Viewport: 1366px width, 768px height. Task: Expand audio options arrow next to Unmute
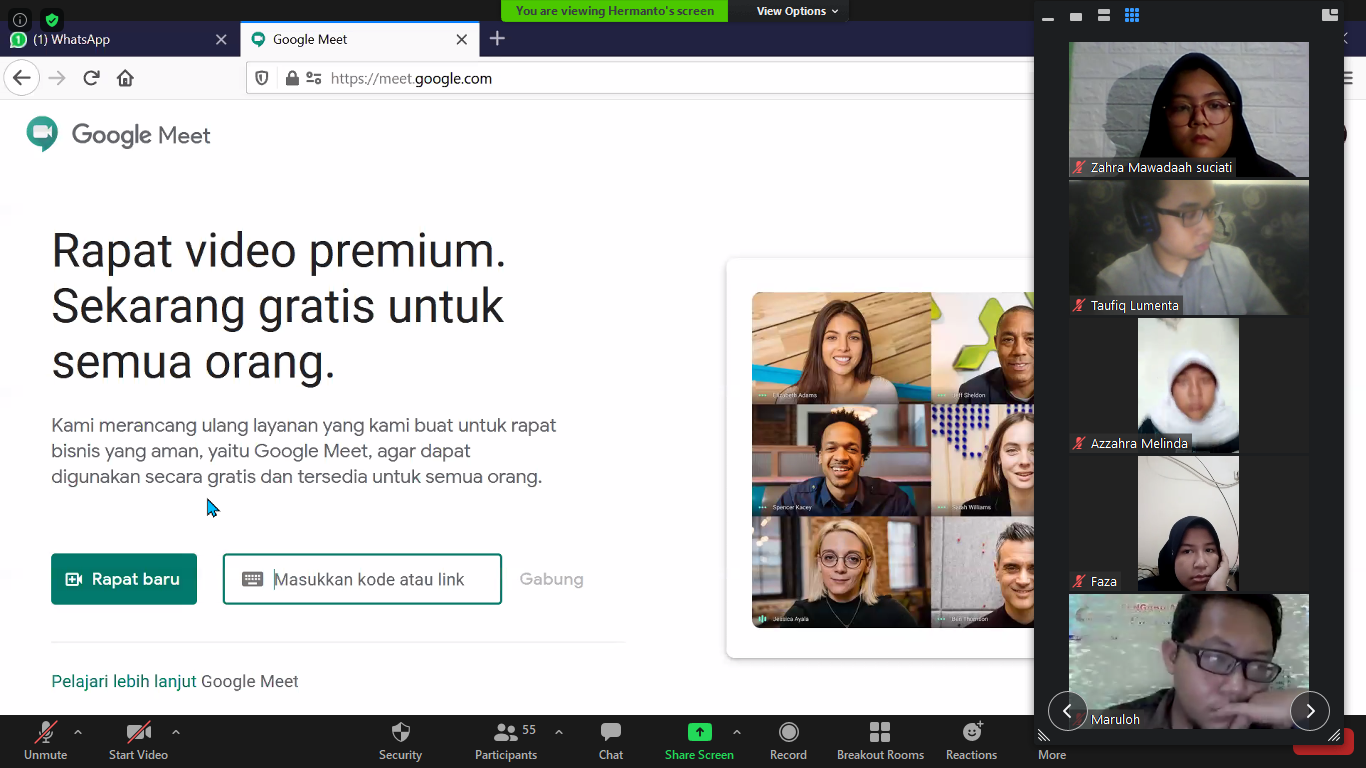click(78, 732)
